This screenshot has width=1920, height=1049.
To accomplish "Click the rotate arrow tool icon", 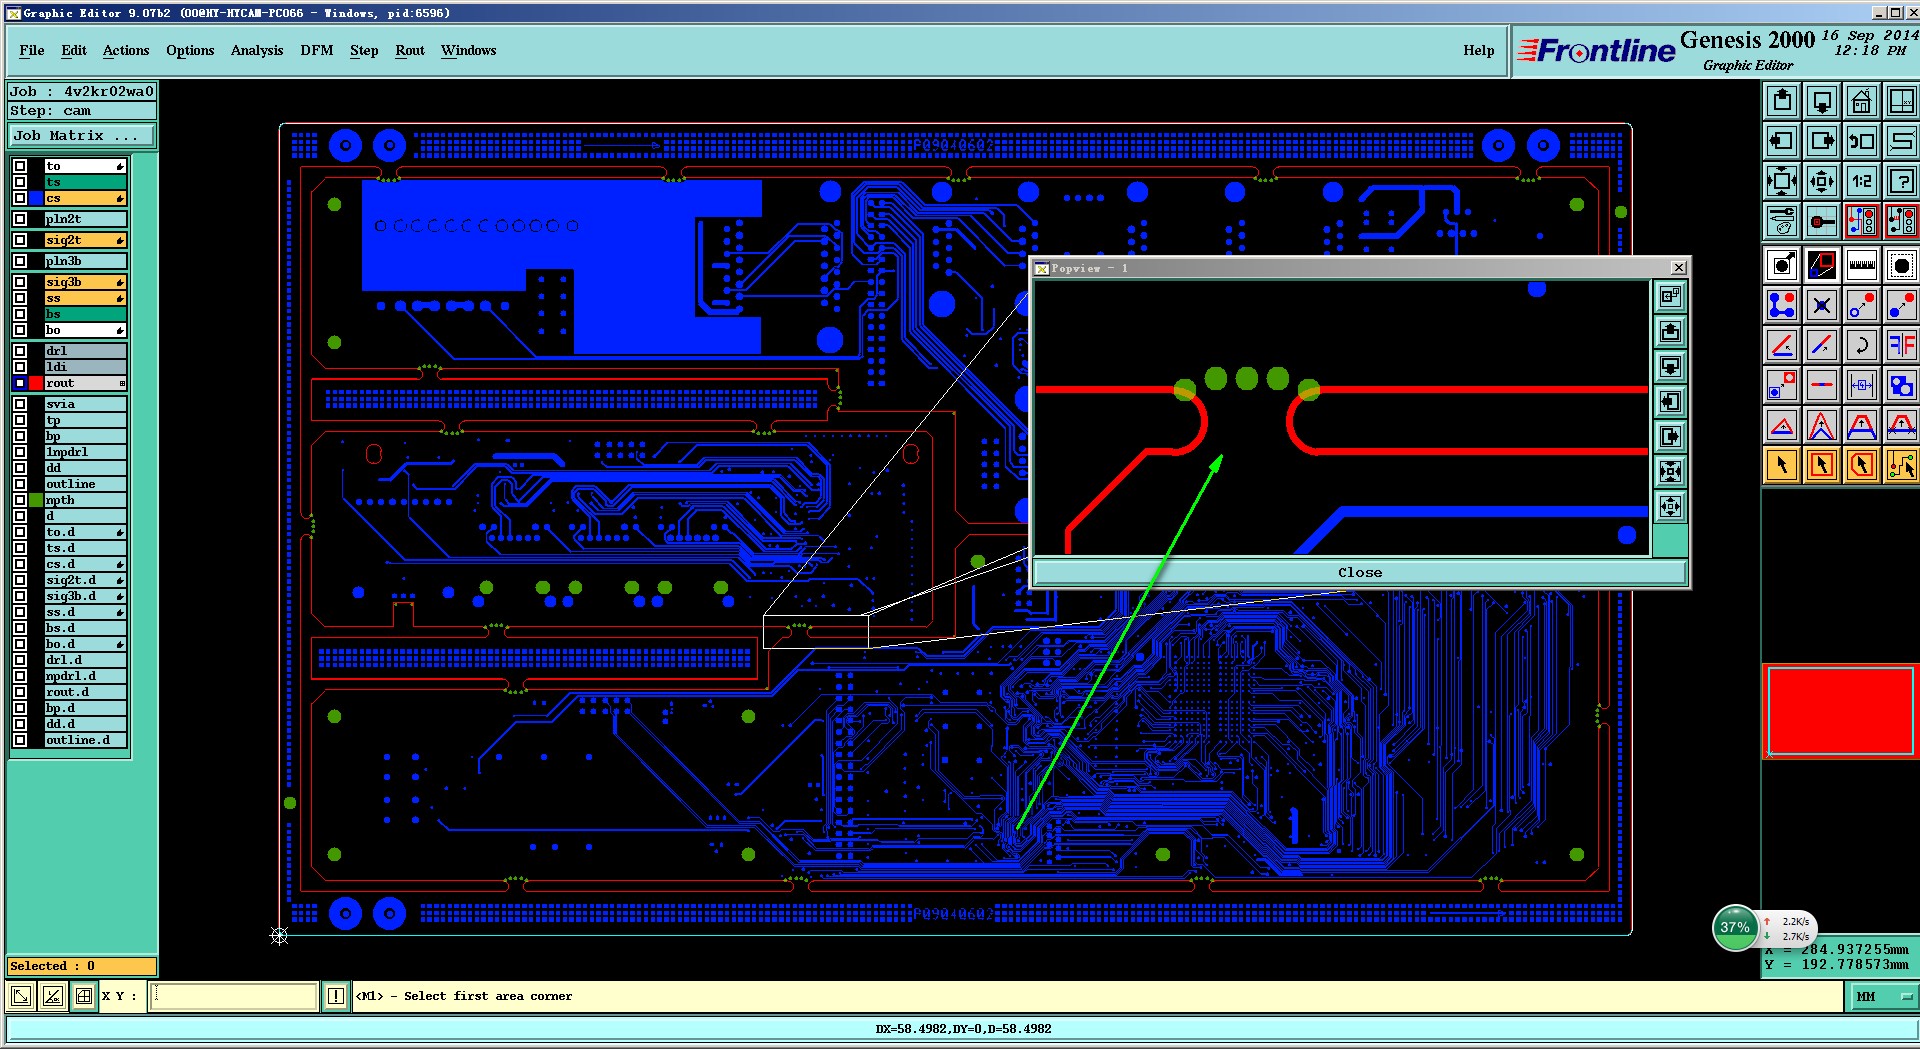I will click(x=1861, y=345).
